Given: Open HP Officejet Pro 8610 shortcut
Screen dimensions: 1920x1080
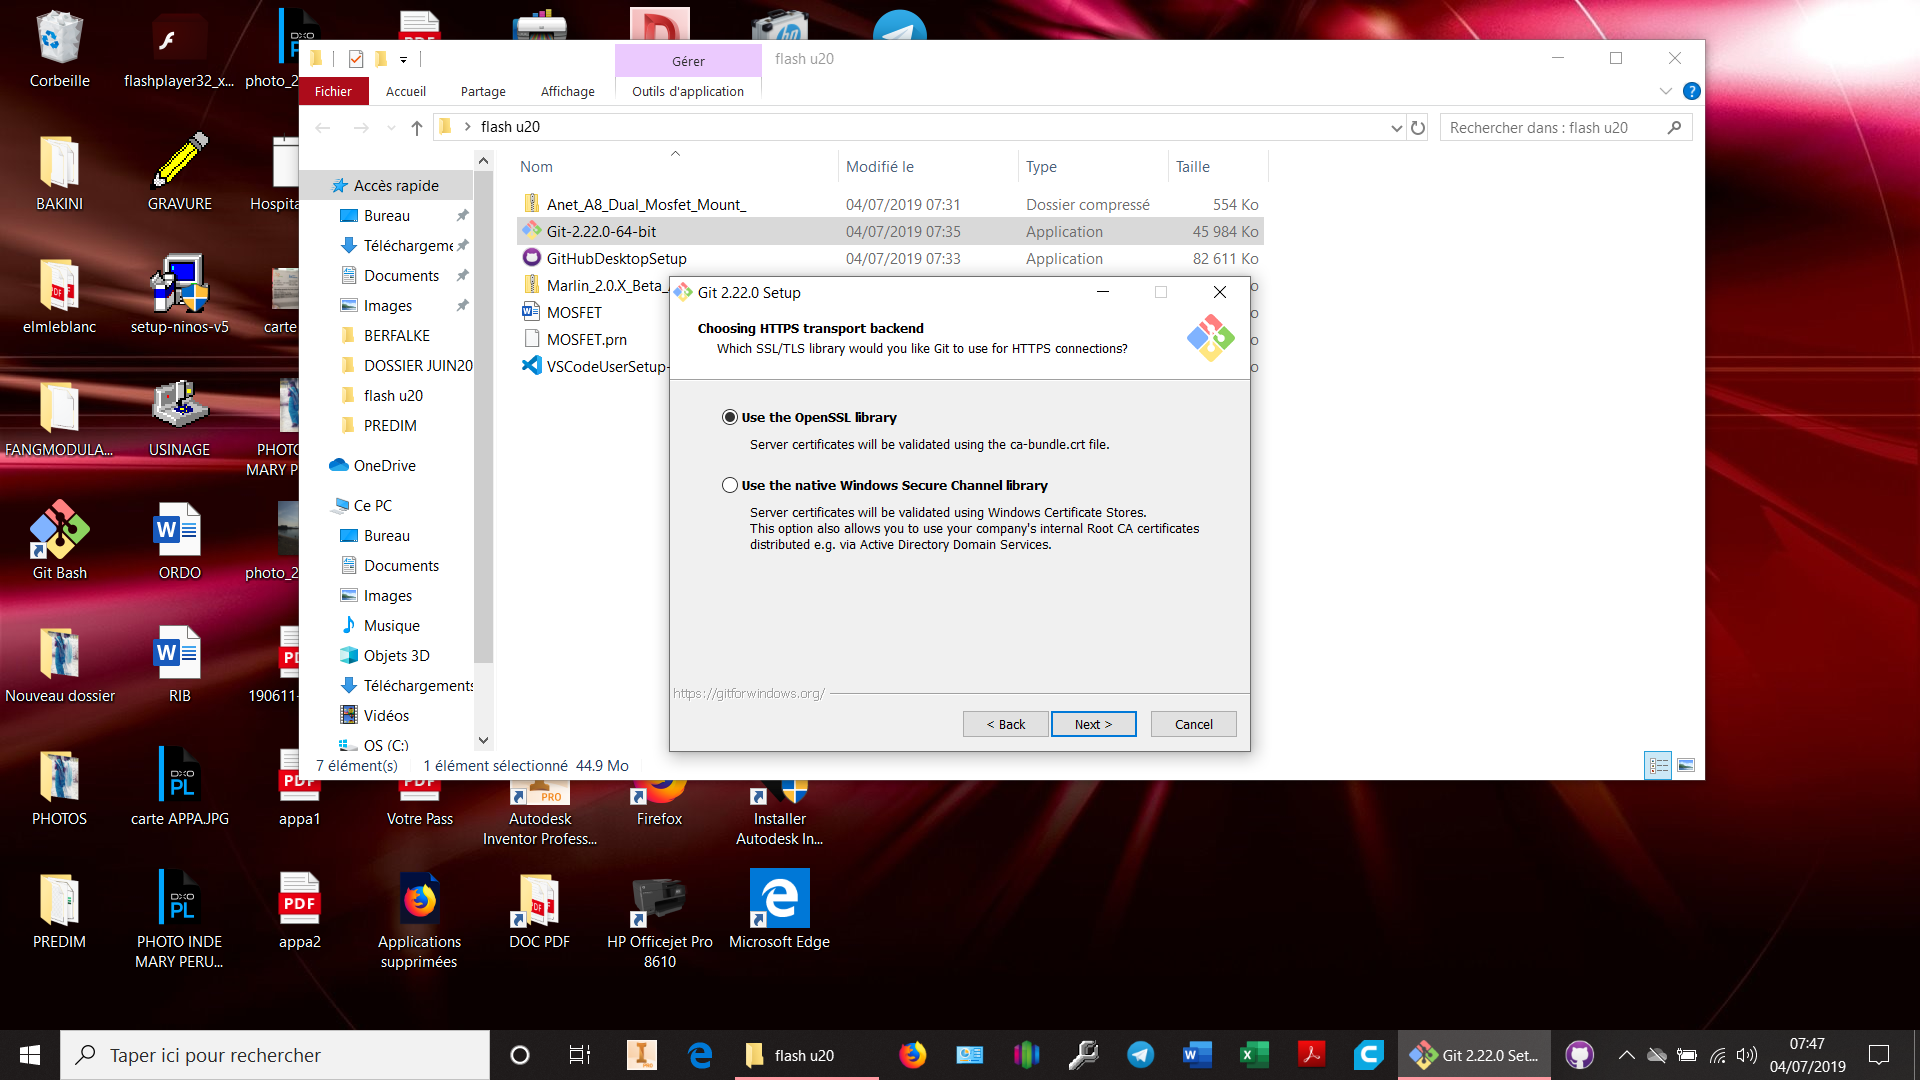Looking at the screenshot, I should (x=659, y=920).
